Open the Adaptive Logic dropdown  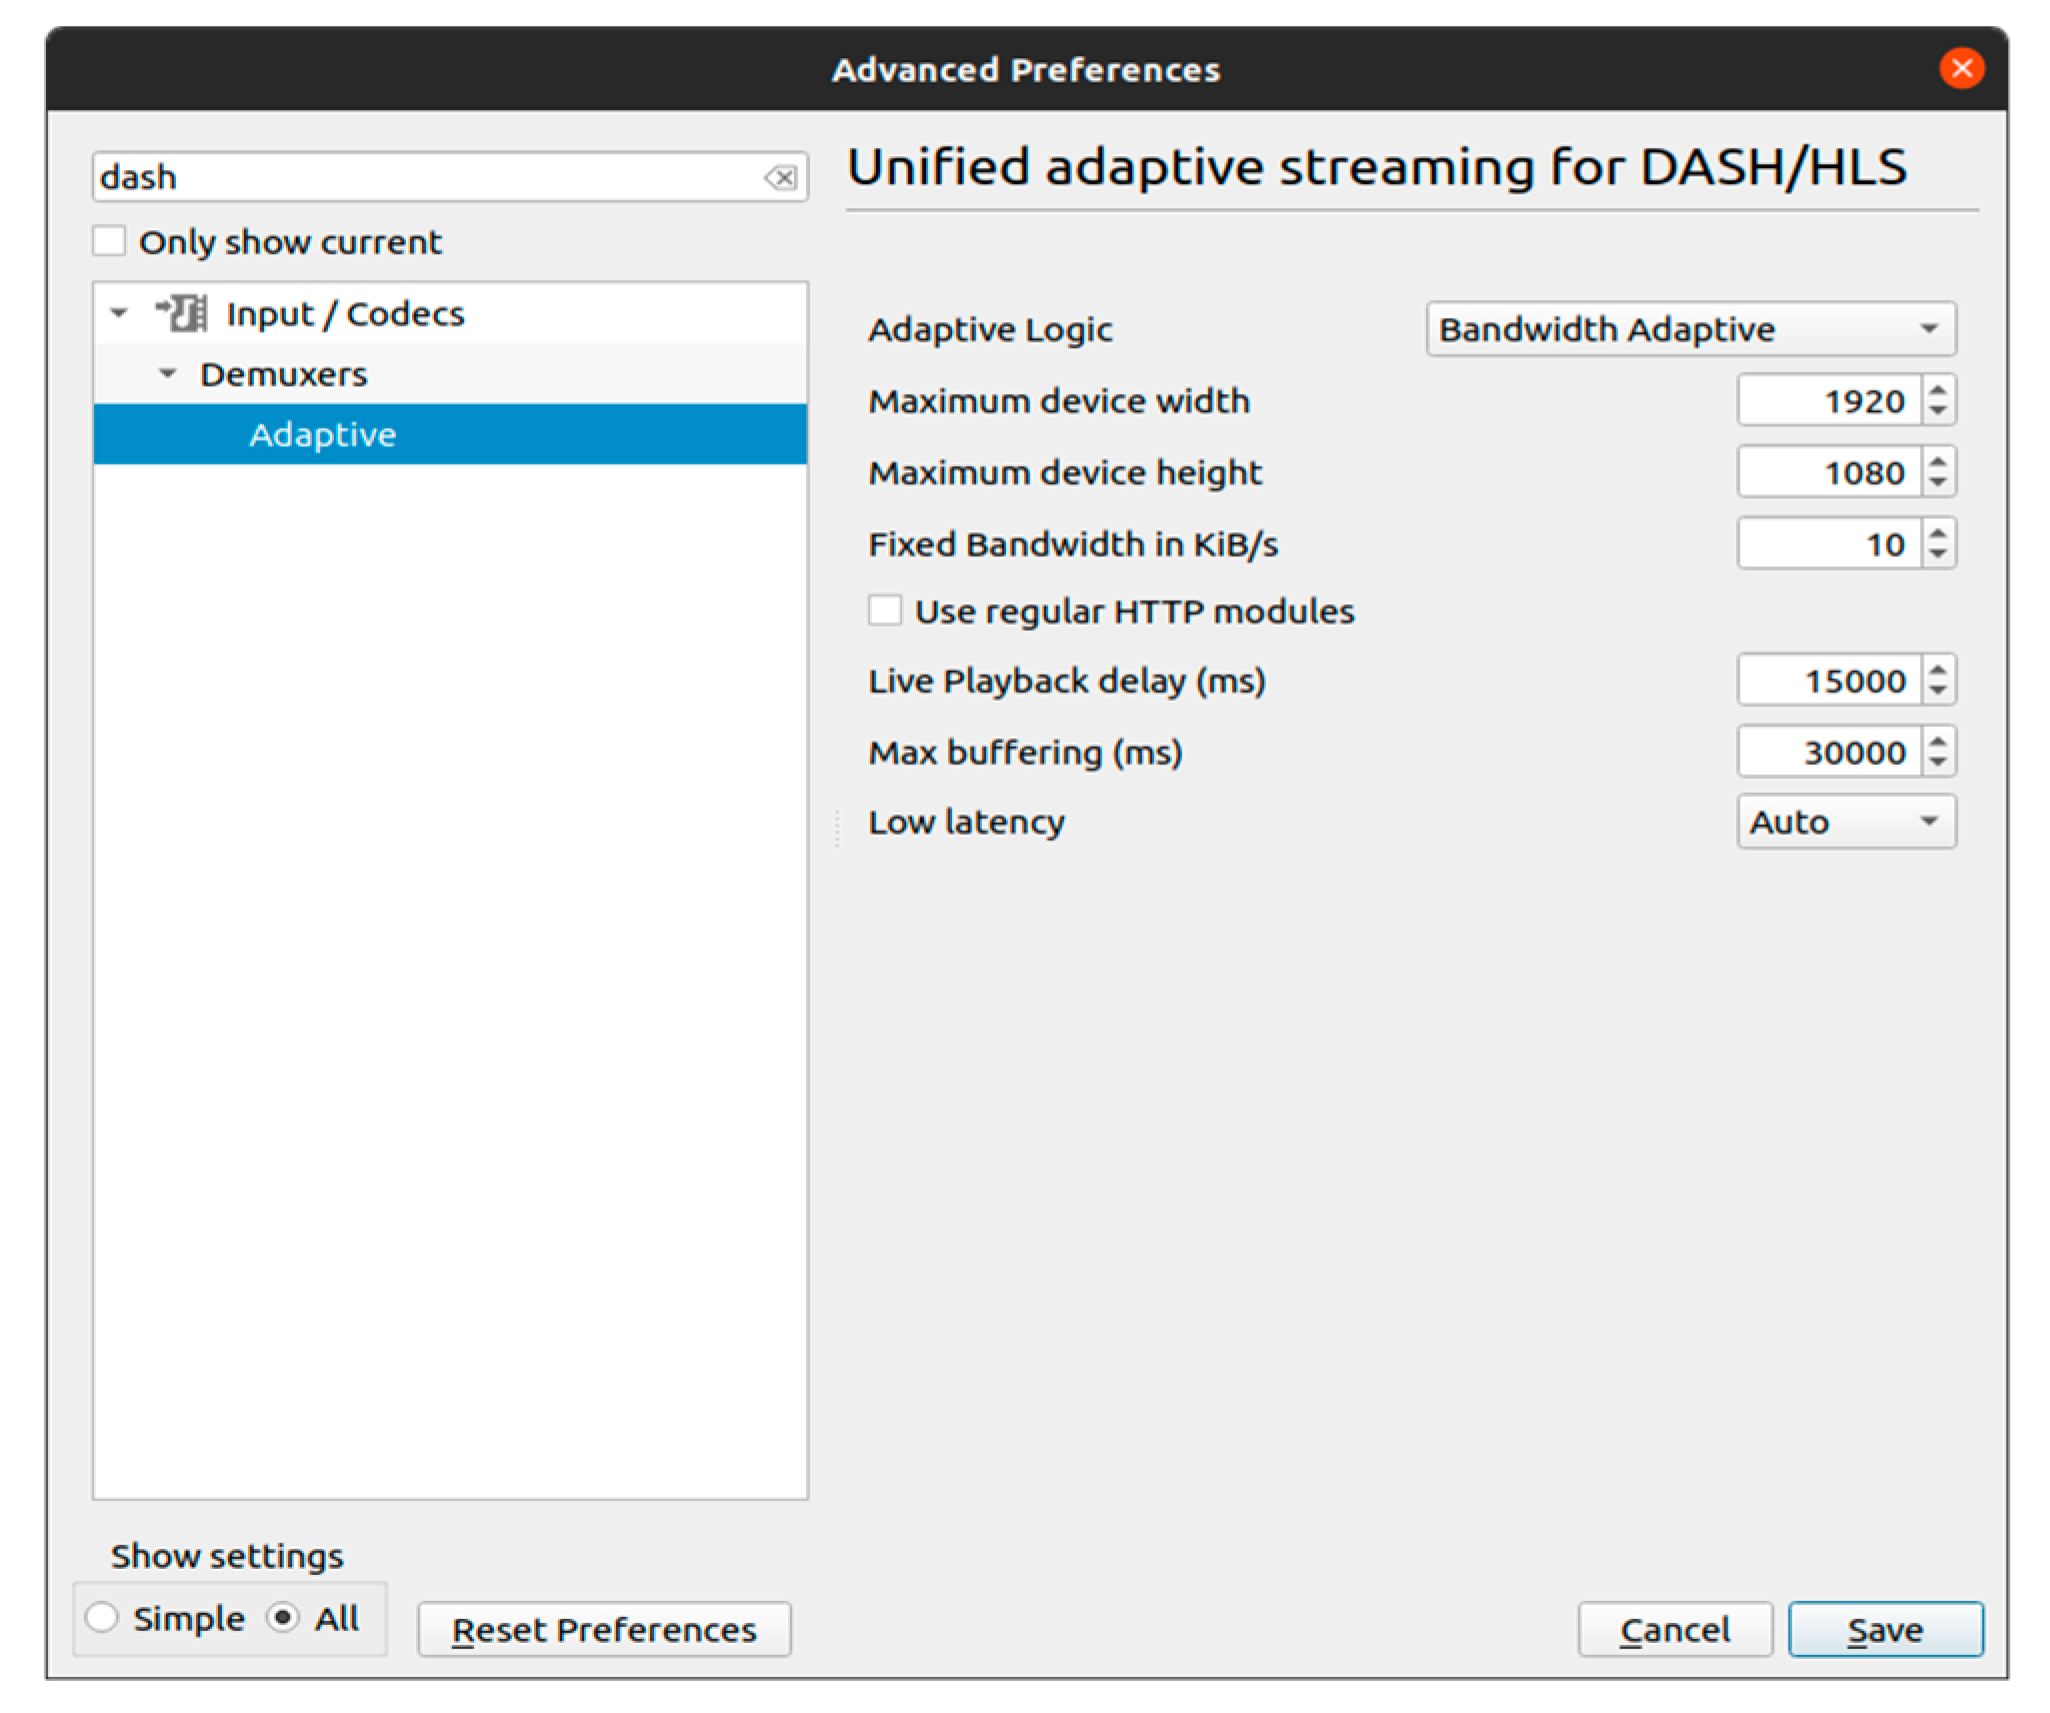click(1690, 329)
